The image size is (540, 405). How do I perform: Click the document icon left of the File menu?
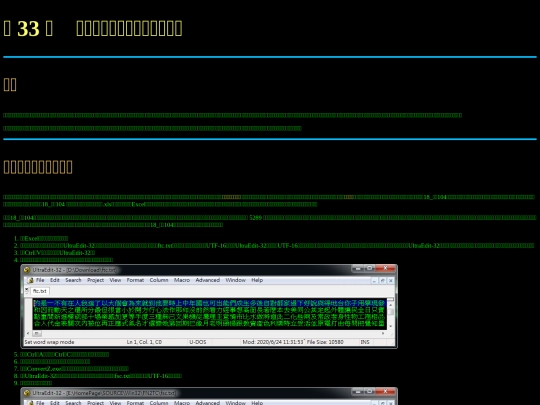coord(31,280)
